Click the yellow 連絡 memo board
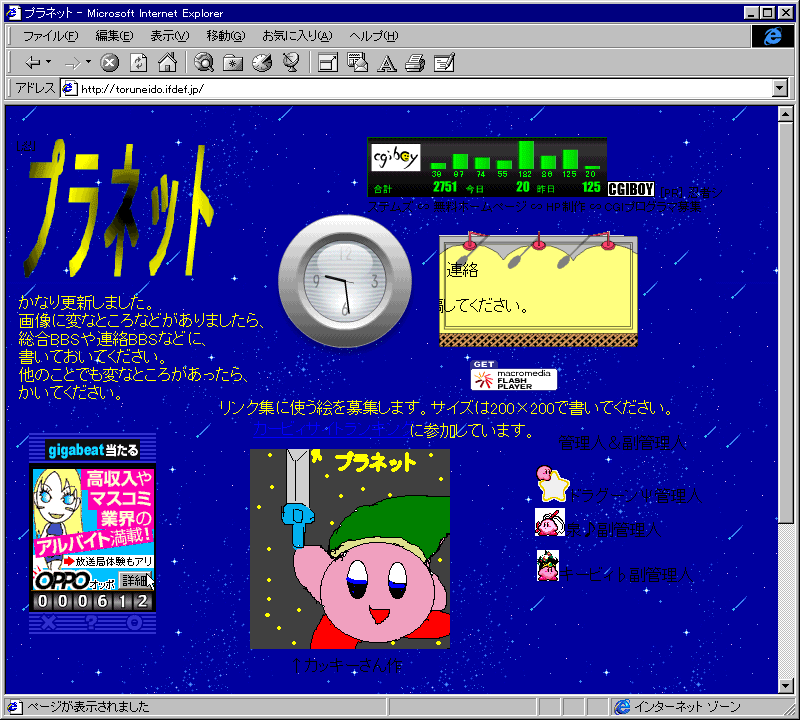Image resolution: width=800 pixels, height=720 pixels. (x=538, y=289)
